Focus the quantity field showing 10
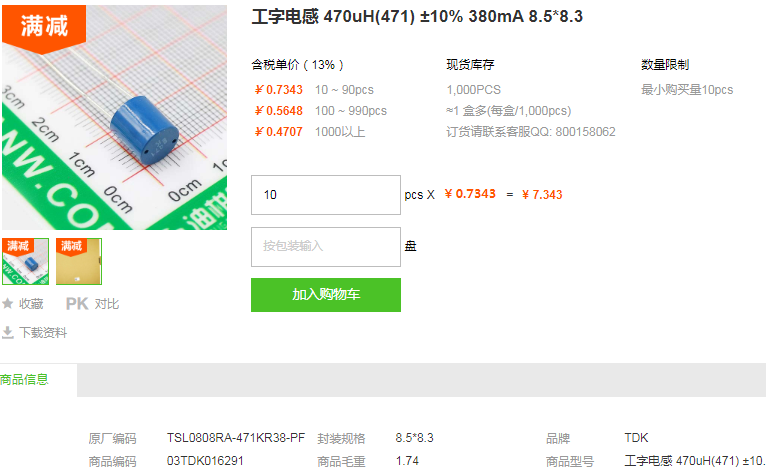This screenshot has width=766, height=471. [326, 195]
